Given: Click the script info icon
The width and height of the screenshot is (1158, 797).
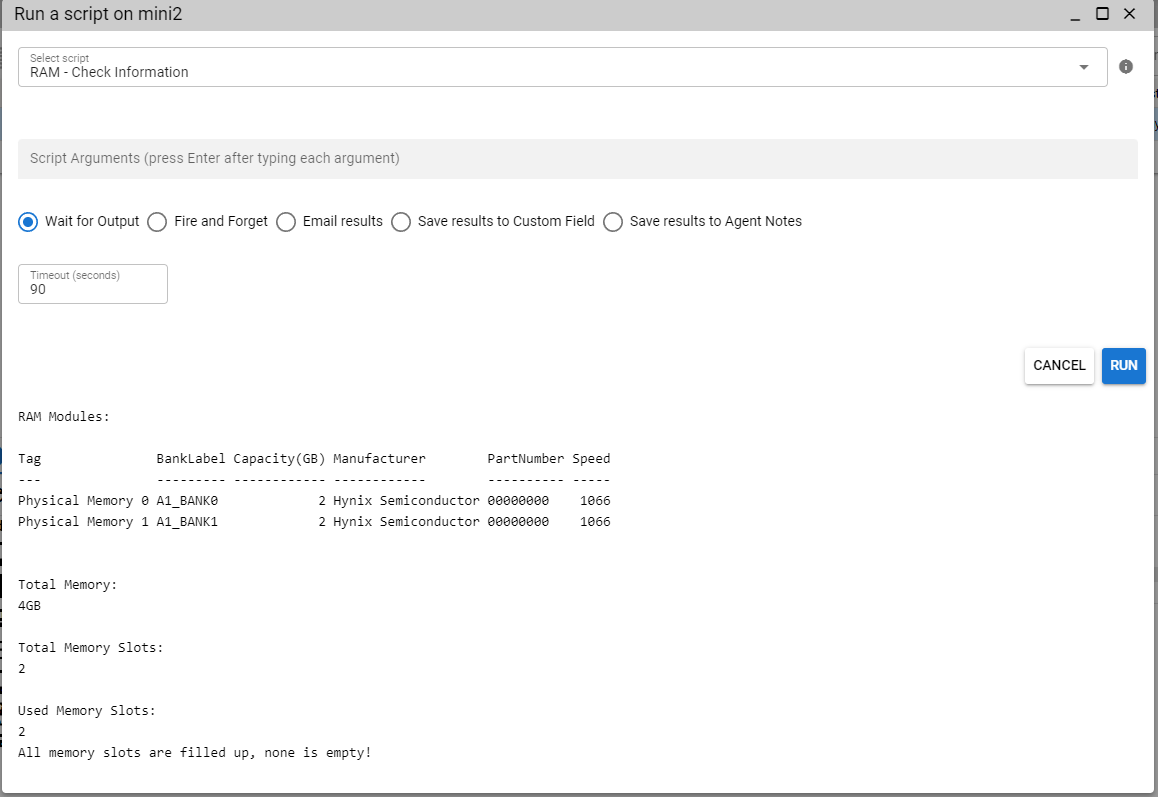Looking at the screenshot, I should 1126,66.
